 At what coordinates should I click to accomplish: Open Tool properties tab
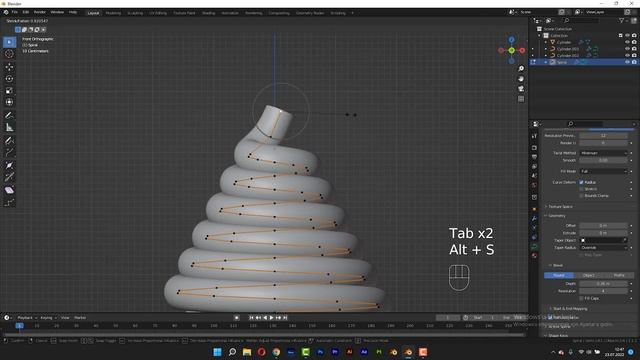point(534,136)
